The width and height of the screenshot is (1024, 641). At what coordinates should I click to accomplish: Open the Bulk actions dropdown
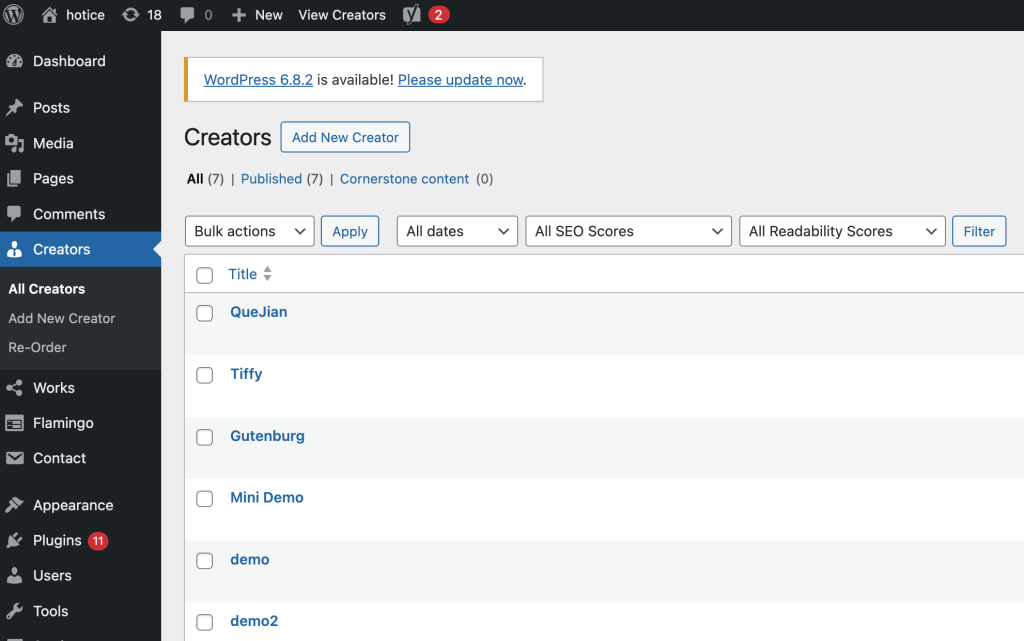(249, 231)
